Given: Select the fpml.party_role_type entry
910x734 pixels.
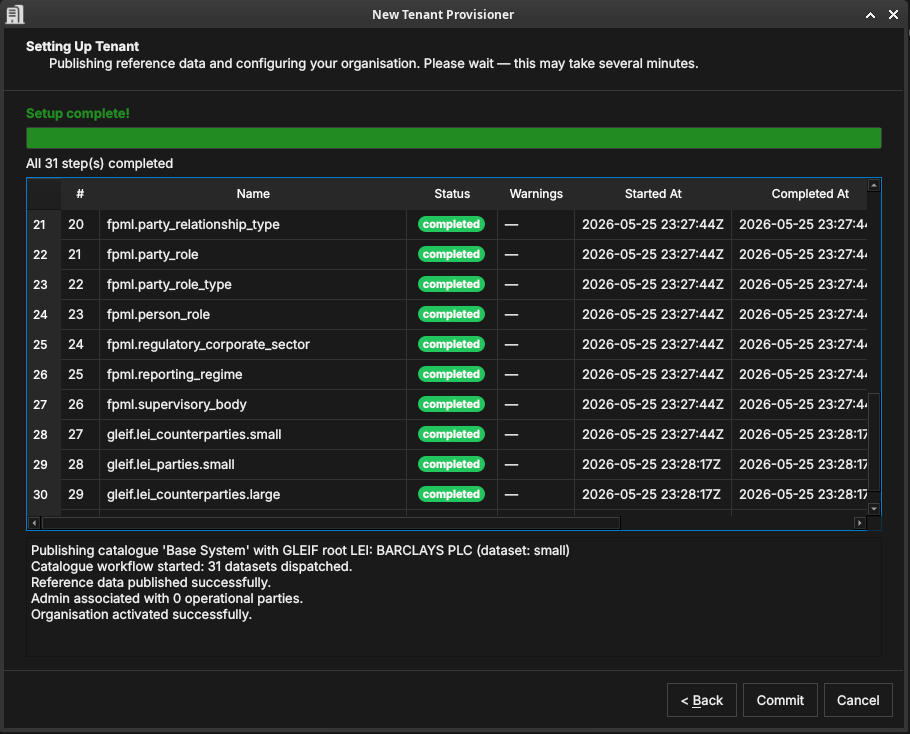Looking at the screenshot, I should coord(169,284).
